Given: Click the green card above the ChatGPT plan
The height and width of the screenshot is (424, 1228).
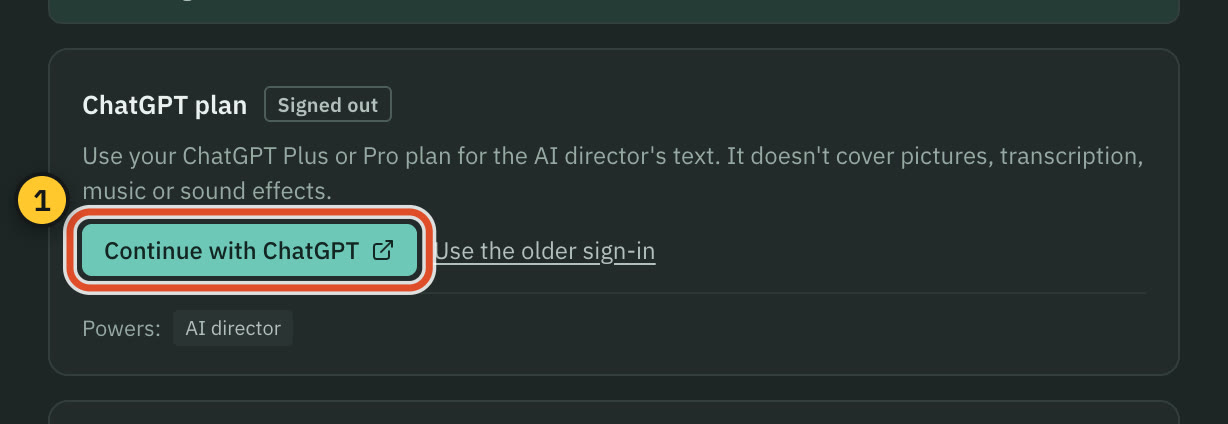Looking at the screenshot, I should [614, 11].
